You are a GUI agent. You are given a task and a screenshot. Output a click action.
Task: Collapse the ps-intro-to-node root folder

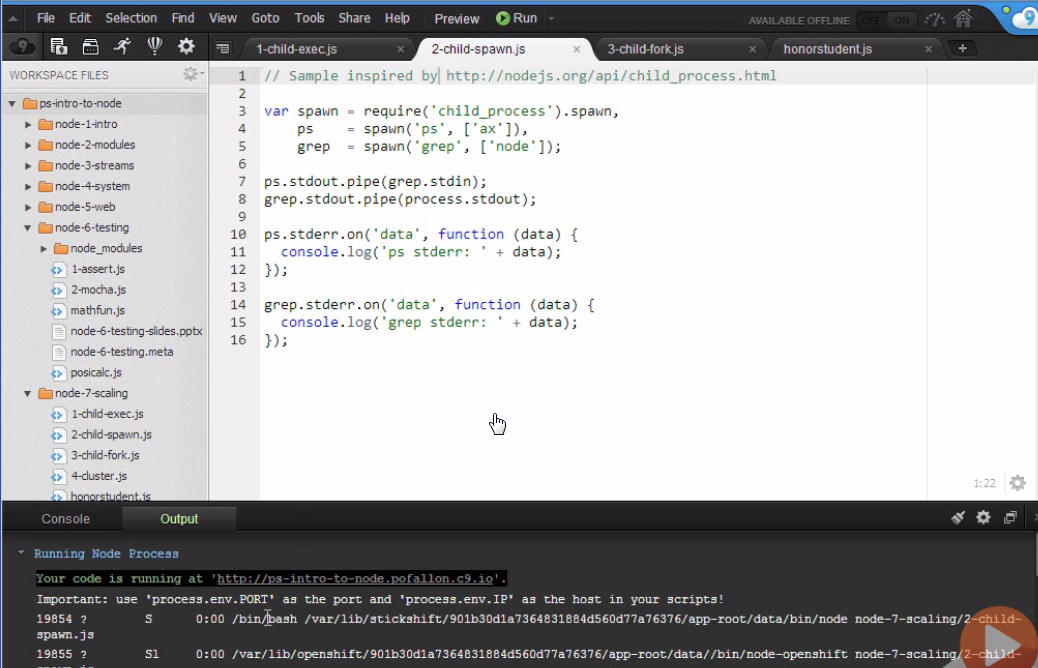[12, 104]
